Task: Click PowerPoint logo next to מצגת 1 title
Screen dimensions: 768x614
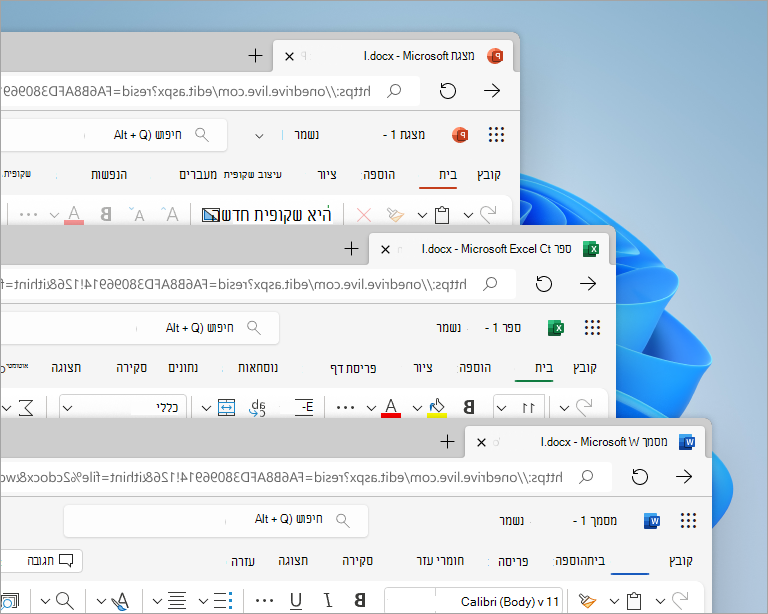Action: 460,135
